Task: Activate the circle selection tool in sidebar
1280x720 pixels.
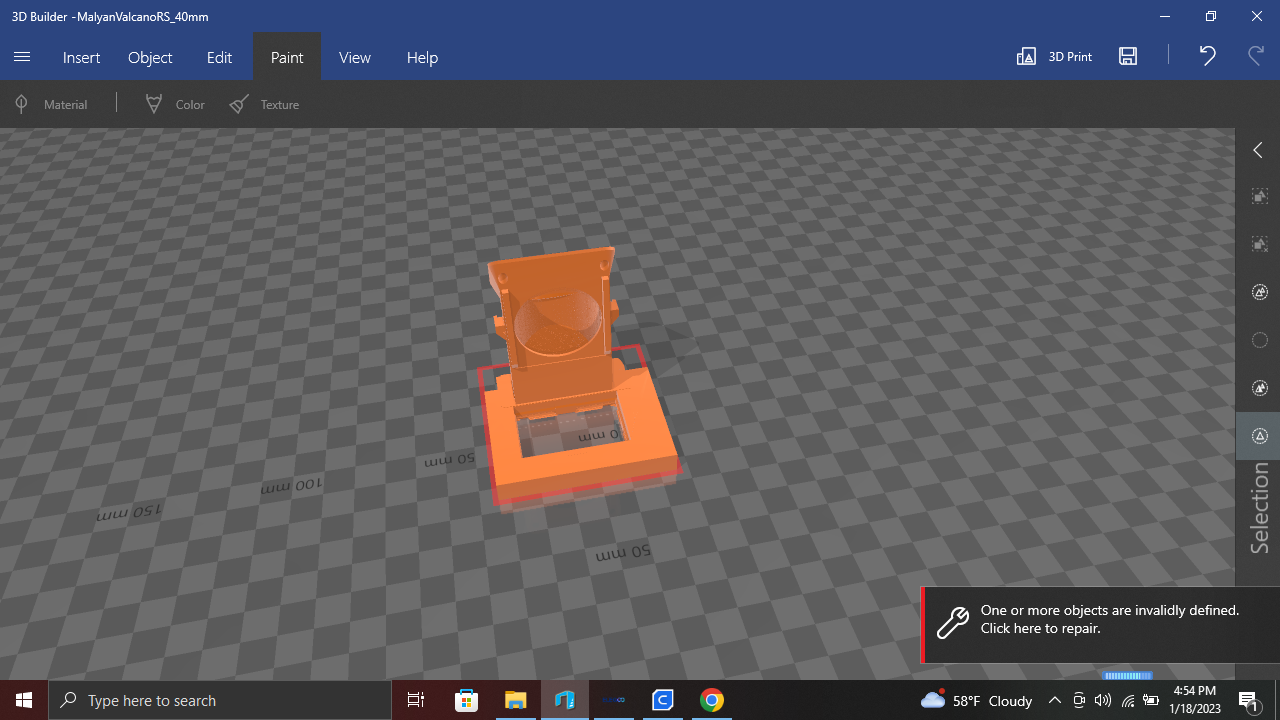Action: [x=1259, y=340]
